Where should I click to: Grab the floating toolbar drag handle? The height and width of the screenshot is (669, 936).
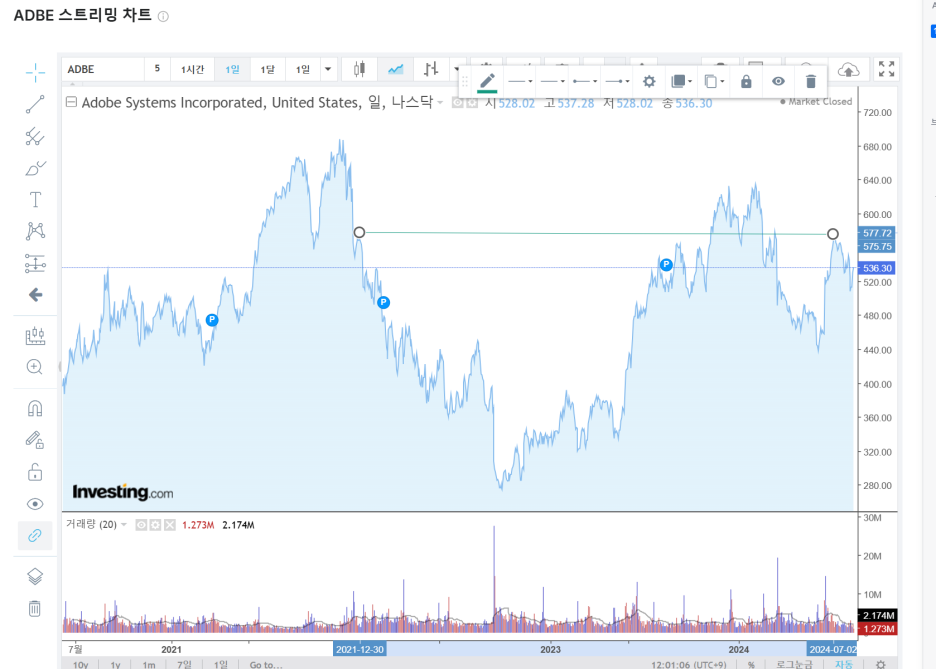pos(464,82)
